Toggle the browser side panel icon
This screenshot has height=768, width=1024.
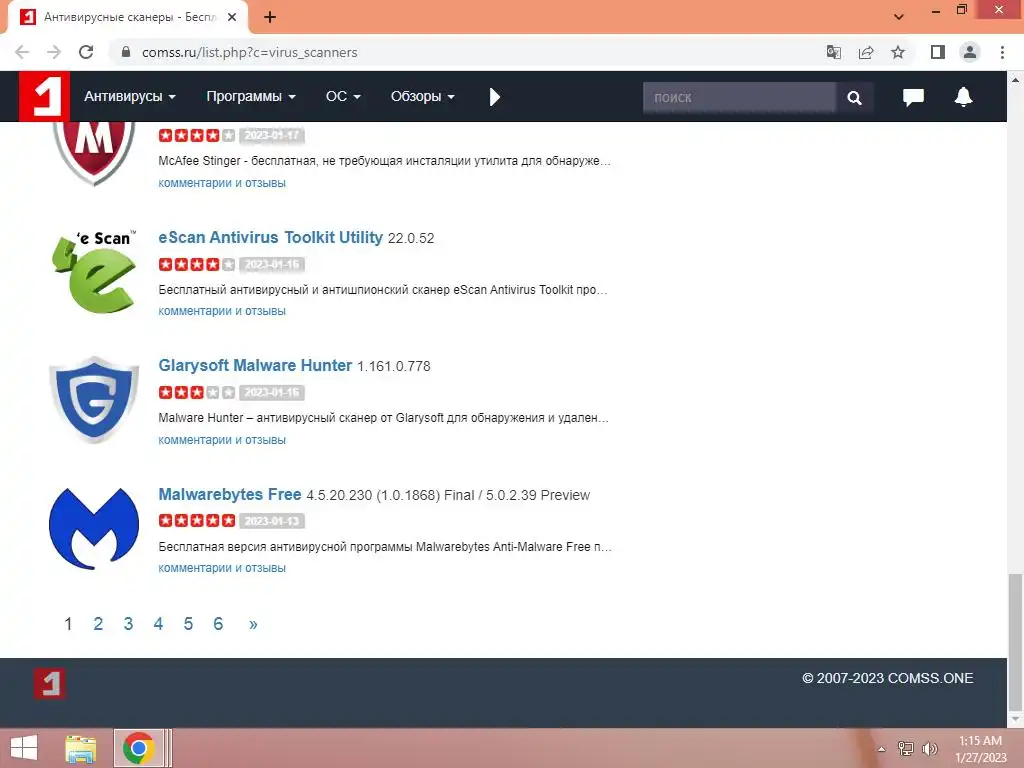click(x=938, y=52)
